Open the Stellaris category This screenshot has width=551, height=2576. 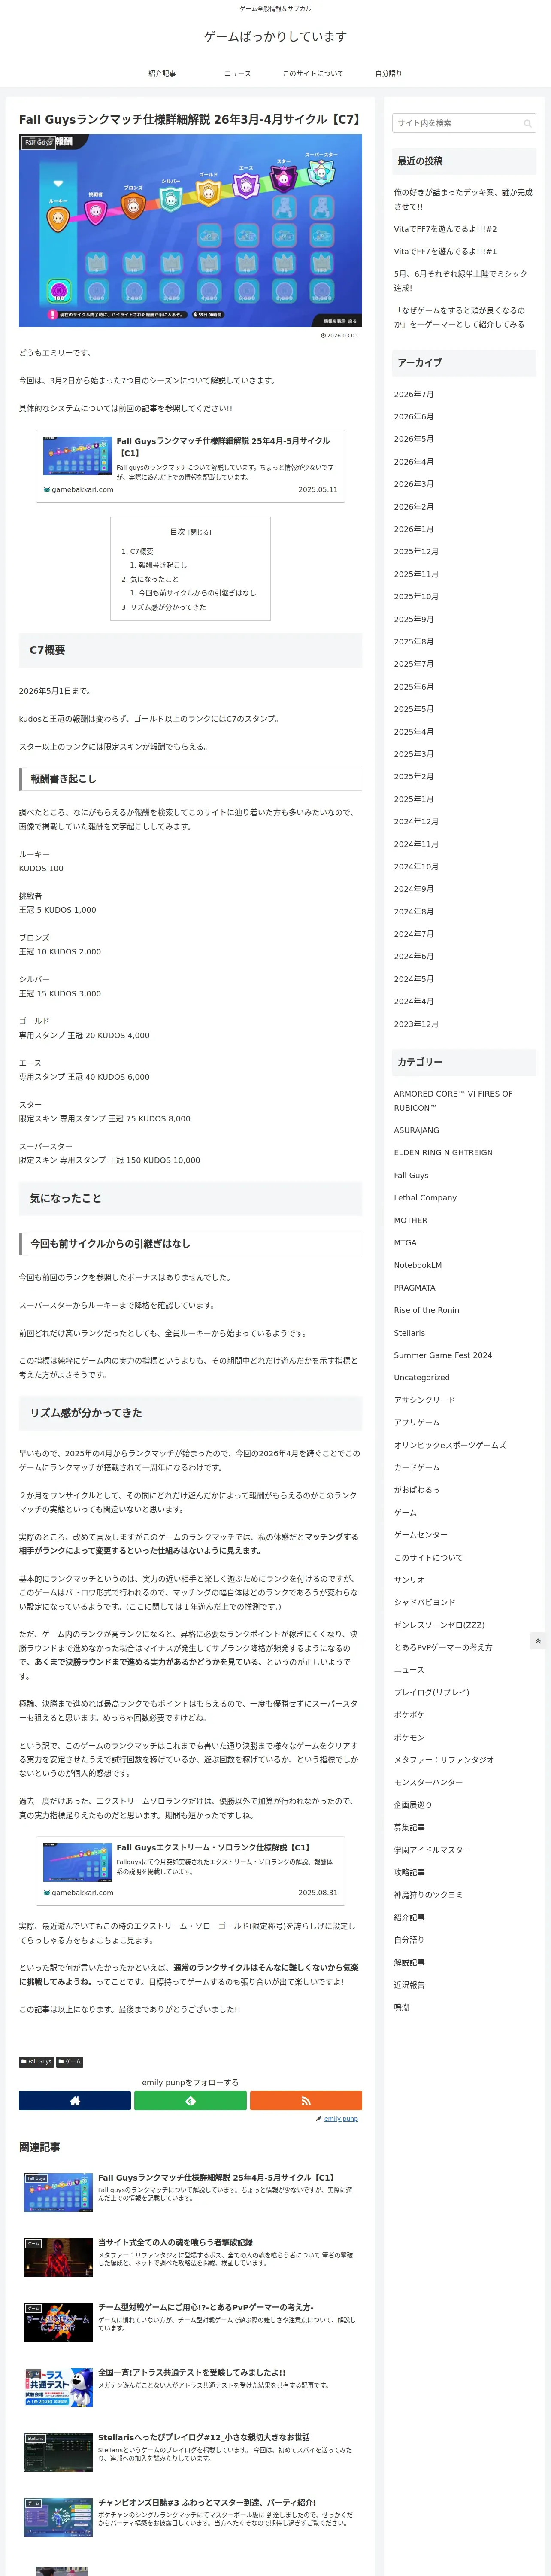coord(409,1333)
